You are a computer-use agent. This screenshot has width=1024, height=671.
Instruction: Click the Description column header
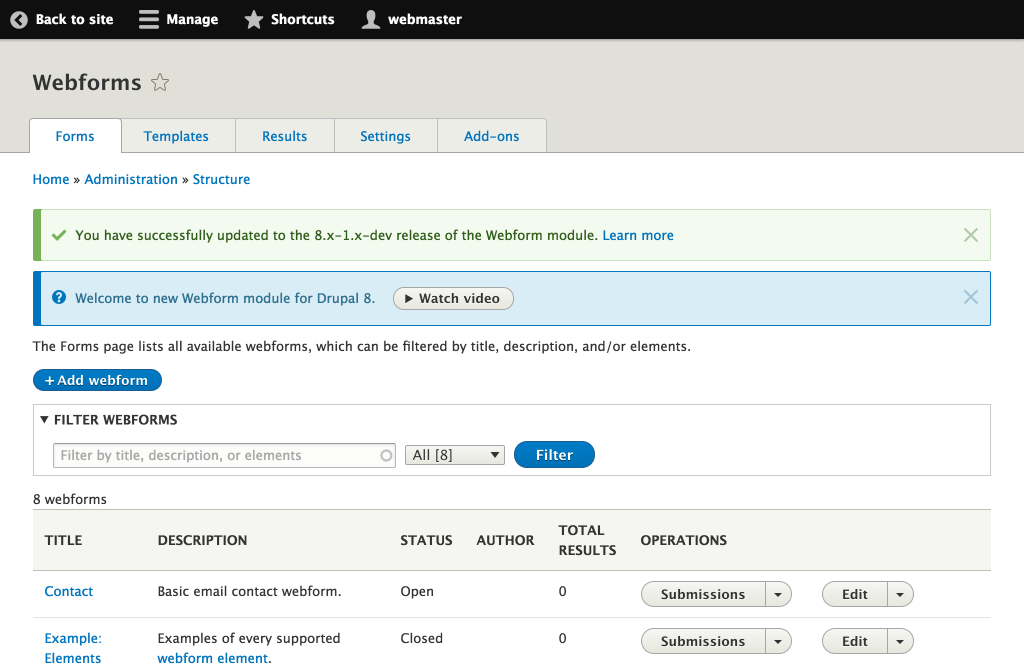pos(202,540)
